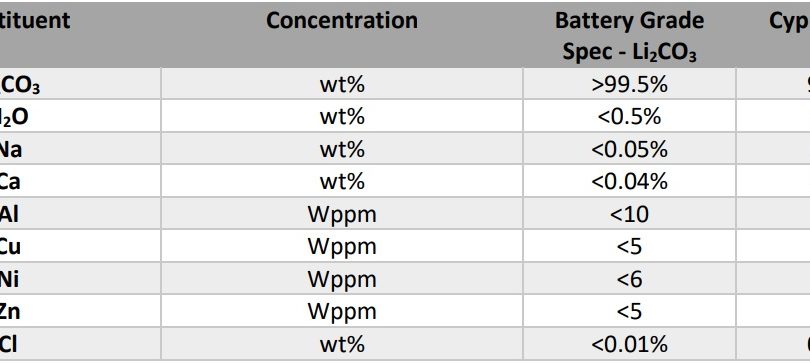Viewport: 810px width, 364px height.
Task: Select the <0.01% spec for Cl
Action: pos(629,344)
